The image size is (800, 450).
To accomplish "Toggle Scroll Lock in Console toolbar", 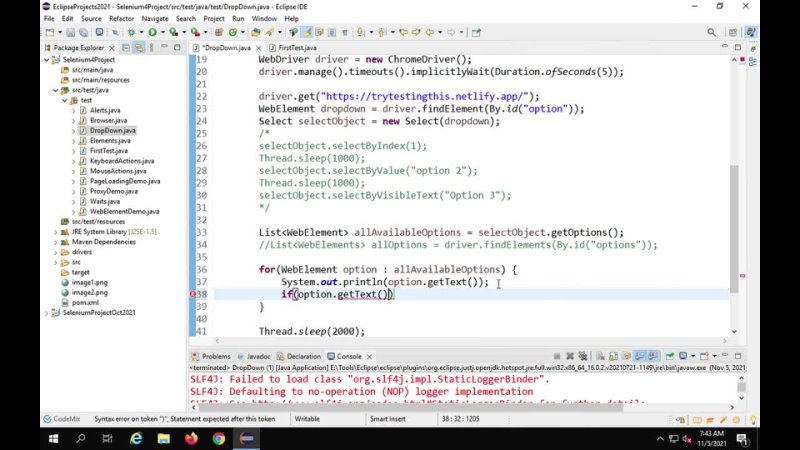I will point(613,356).
